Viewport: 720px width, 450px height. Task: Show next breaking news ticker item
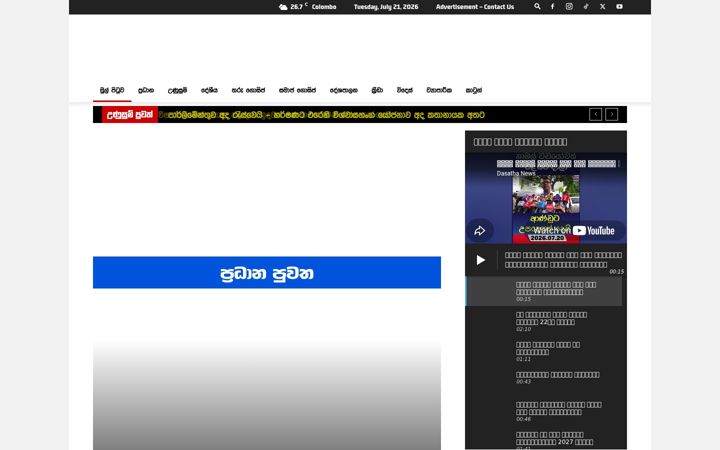click(x=612, y=114)
